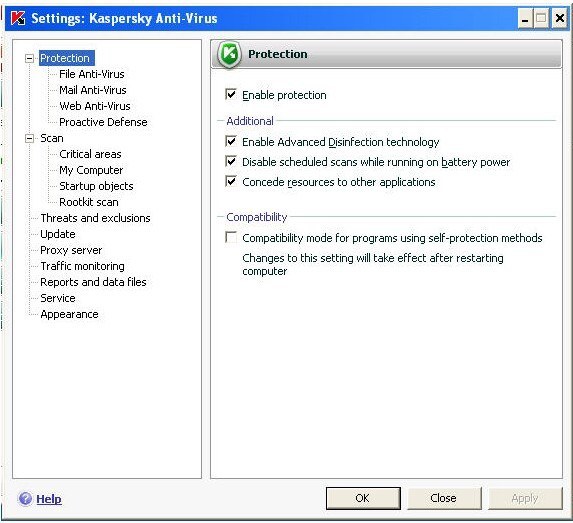Click the Protection panel header text

278,54
